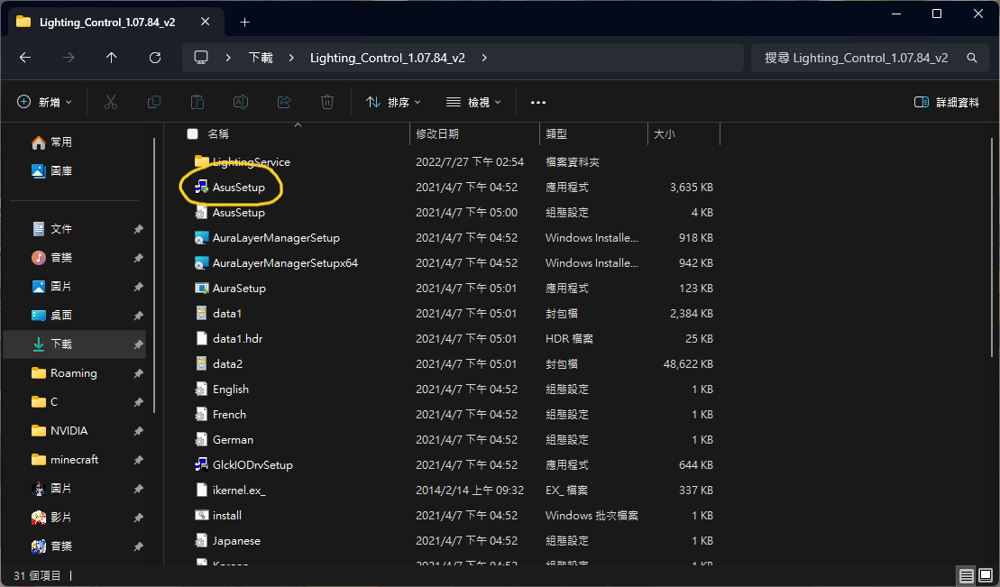
Task: Unpin Roaming folder using its pin icon
Action: pos(138,373)
